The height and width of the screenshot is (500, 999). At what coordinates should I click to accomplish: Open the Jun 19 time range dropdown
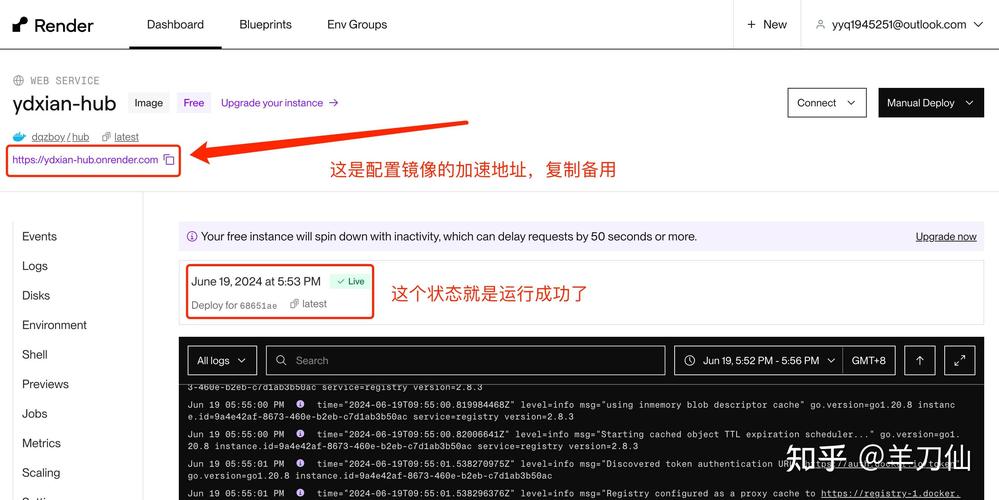click(x=759, y=361)
